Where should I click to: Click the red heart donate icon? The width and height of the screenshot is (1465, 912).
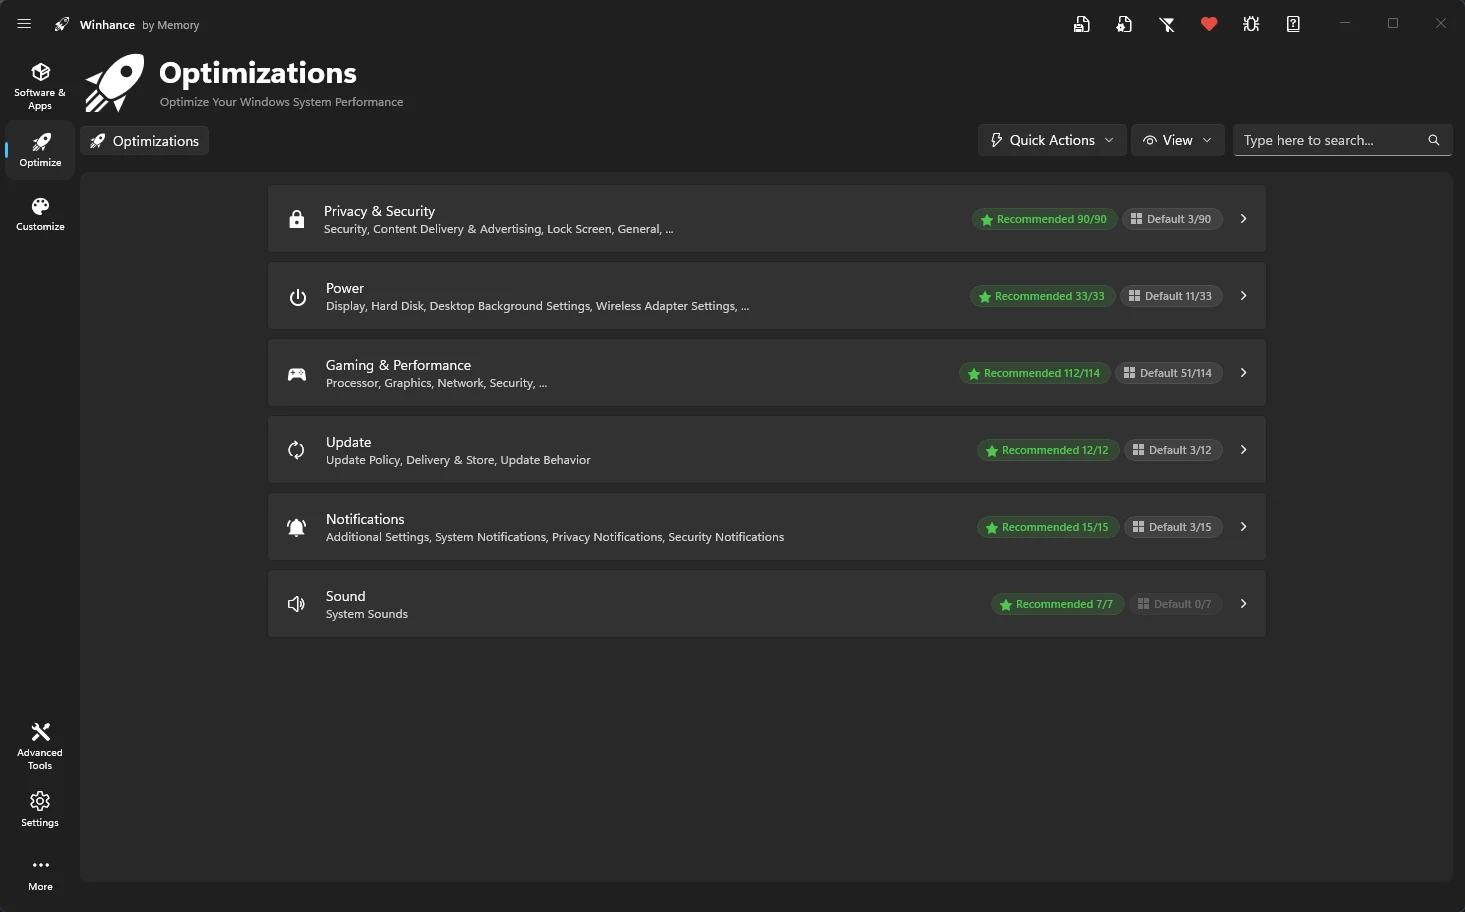(1209, 24)
